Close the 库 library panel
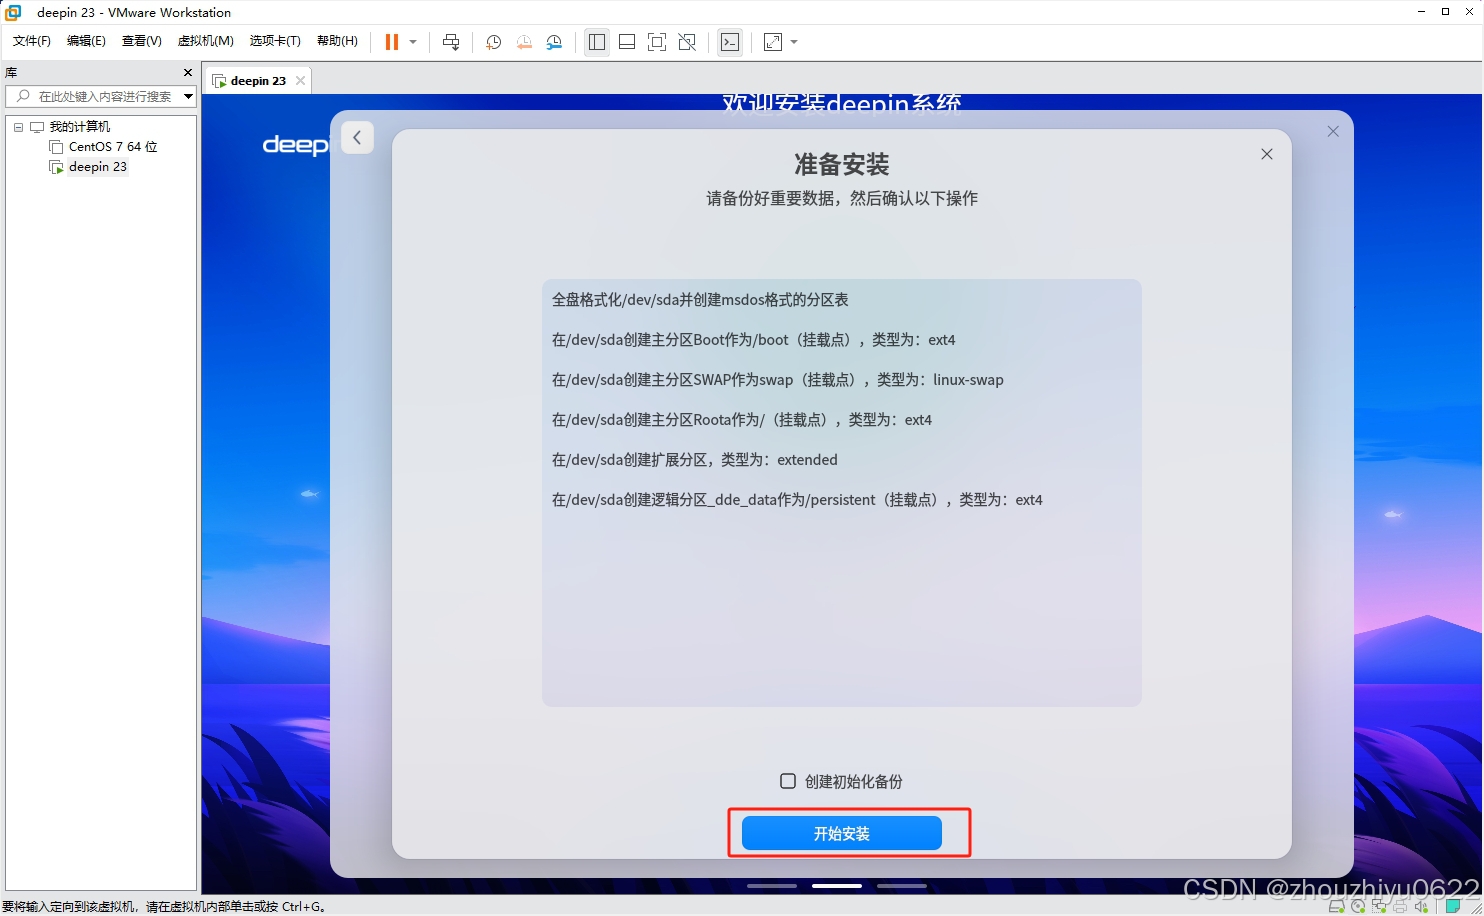 pos(188,72)
